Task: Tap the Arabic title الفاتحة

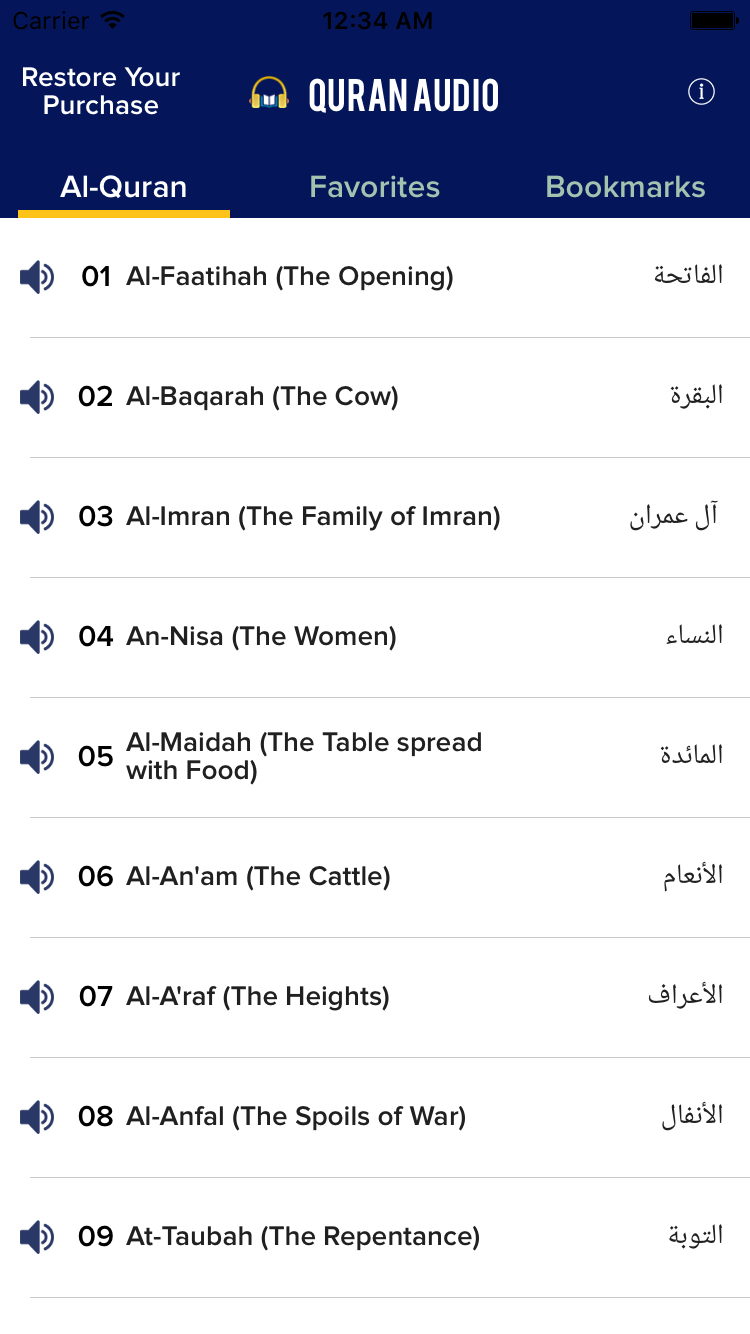Action: (688, 276)
